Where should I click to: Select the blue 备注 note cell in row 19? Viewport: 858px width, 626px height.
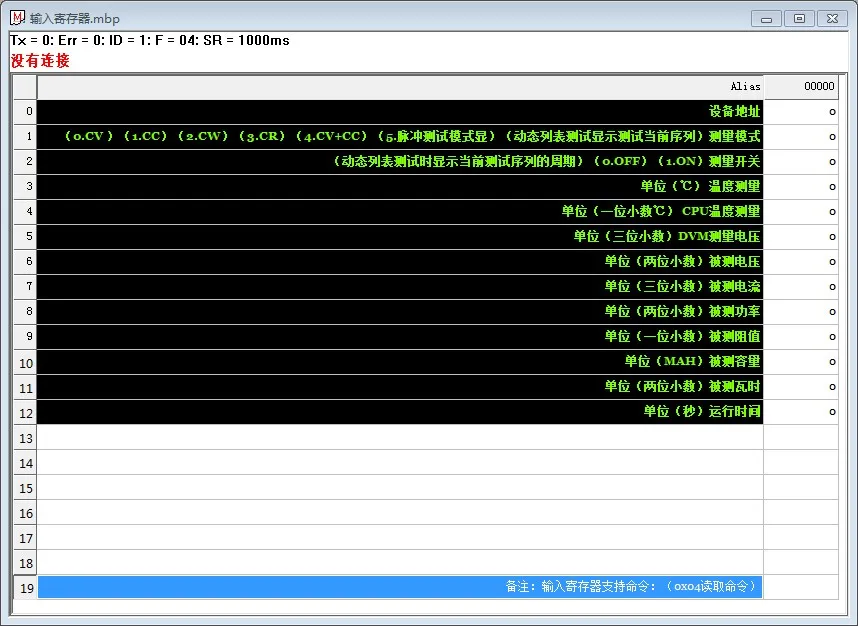point(400,587)
